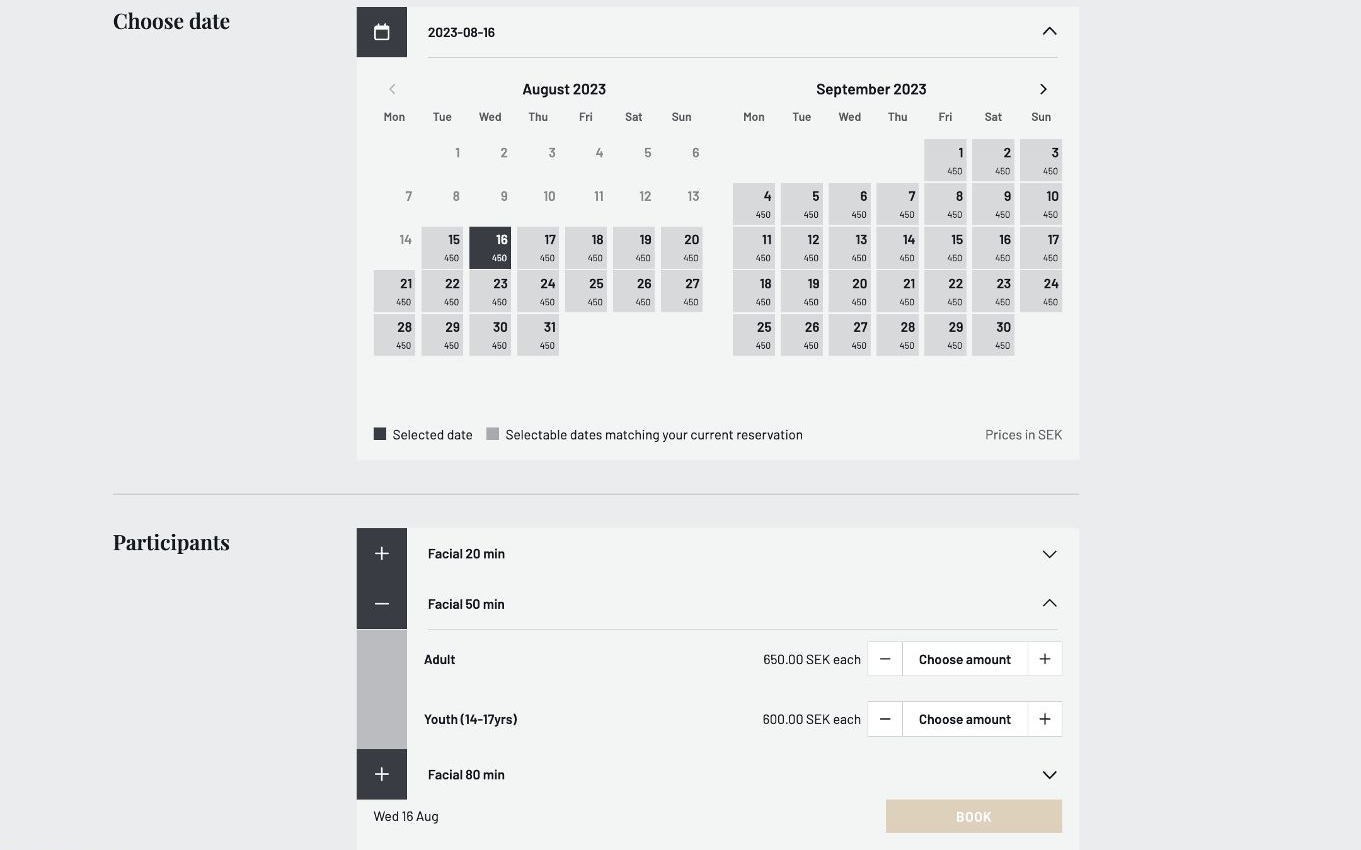Increase Adult amount with plus button
Image resolution: width=1361 pixels, height=850 pixels.
point(1044,659)
